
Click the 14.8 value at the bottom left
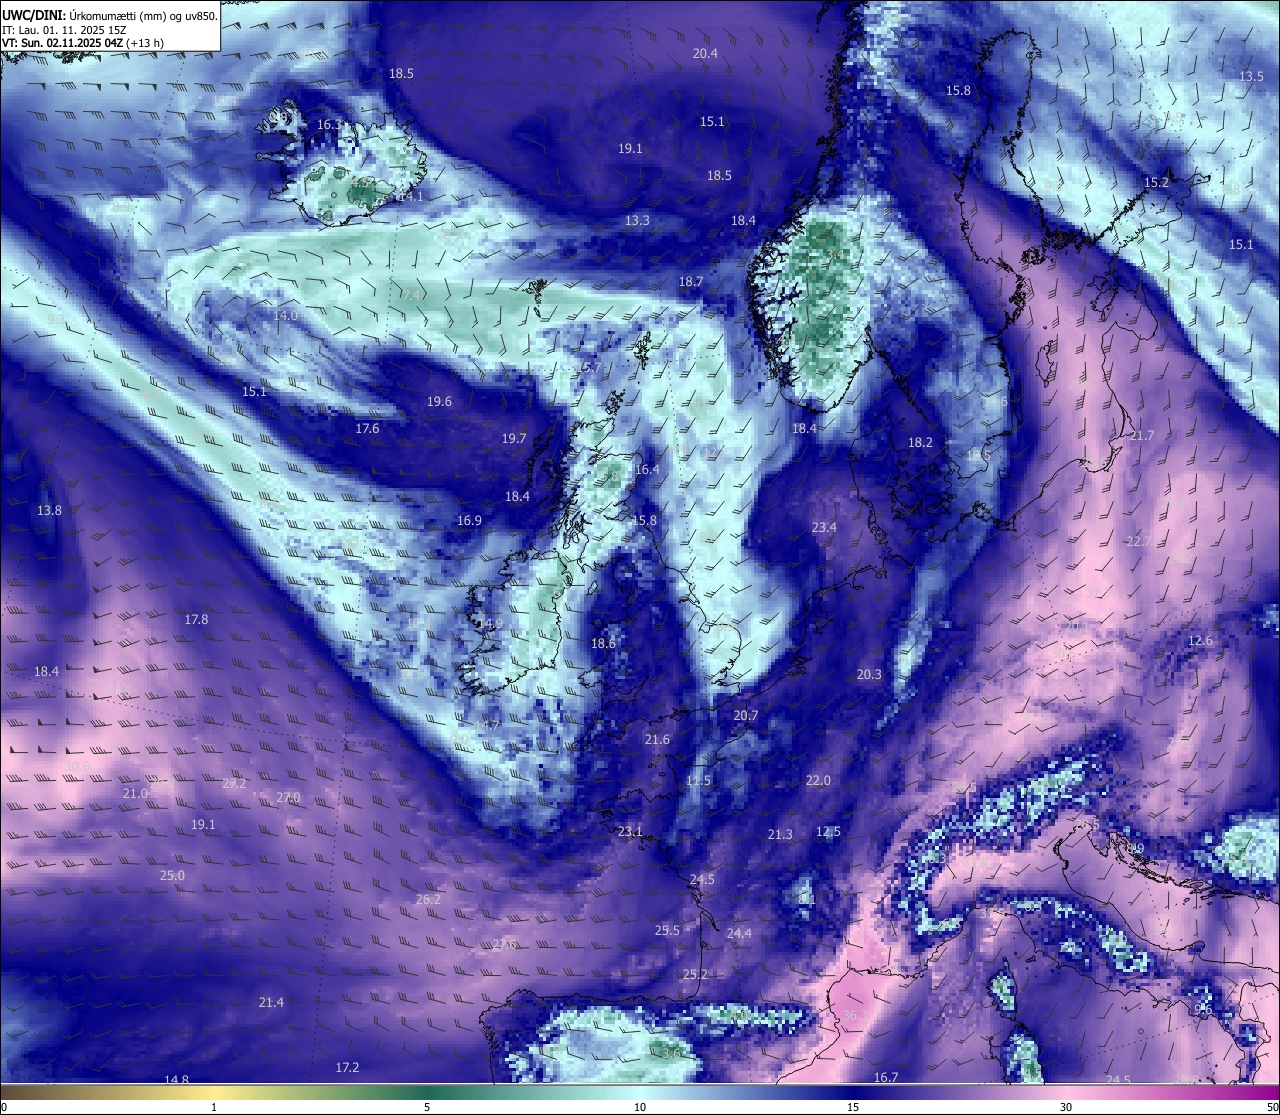pyautogui.click(x=176, y=1079)
